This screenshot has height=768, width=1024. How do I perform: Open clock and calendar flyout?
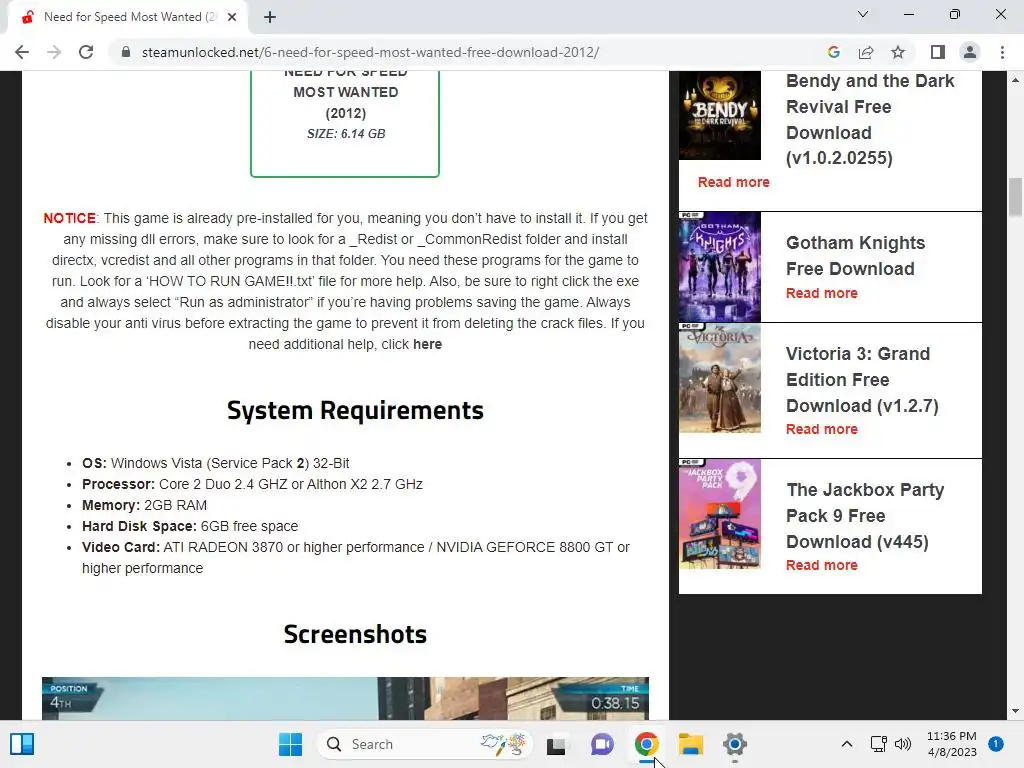pyautogui.click(x=952, y=744)
